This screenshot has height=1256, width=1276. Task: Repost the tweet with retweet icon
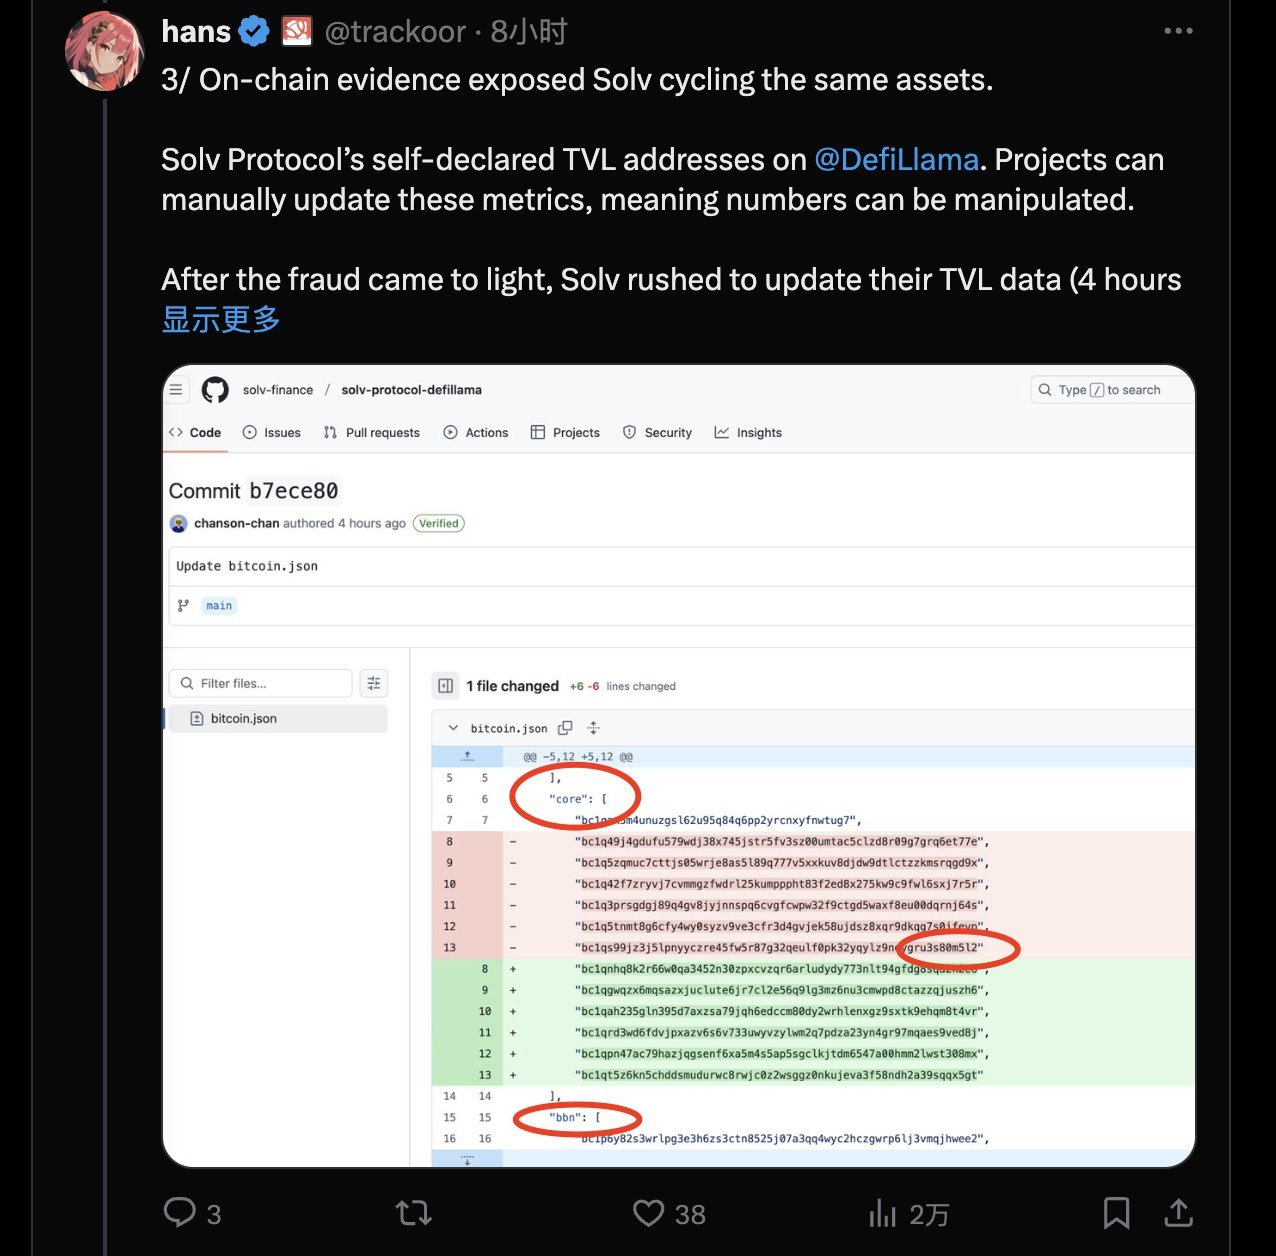[413, 1213]
